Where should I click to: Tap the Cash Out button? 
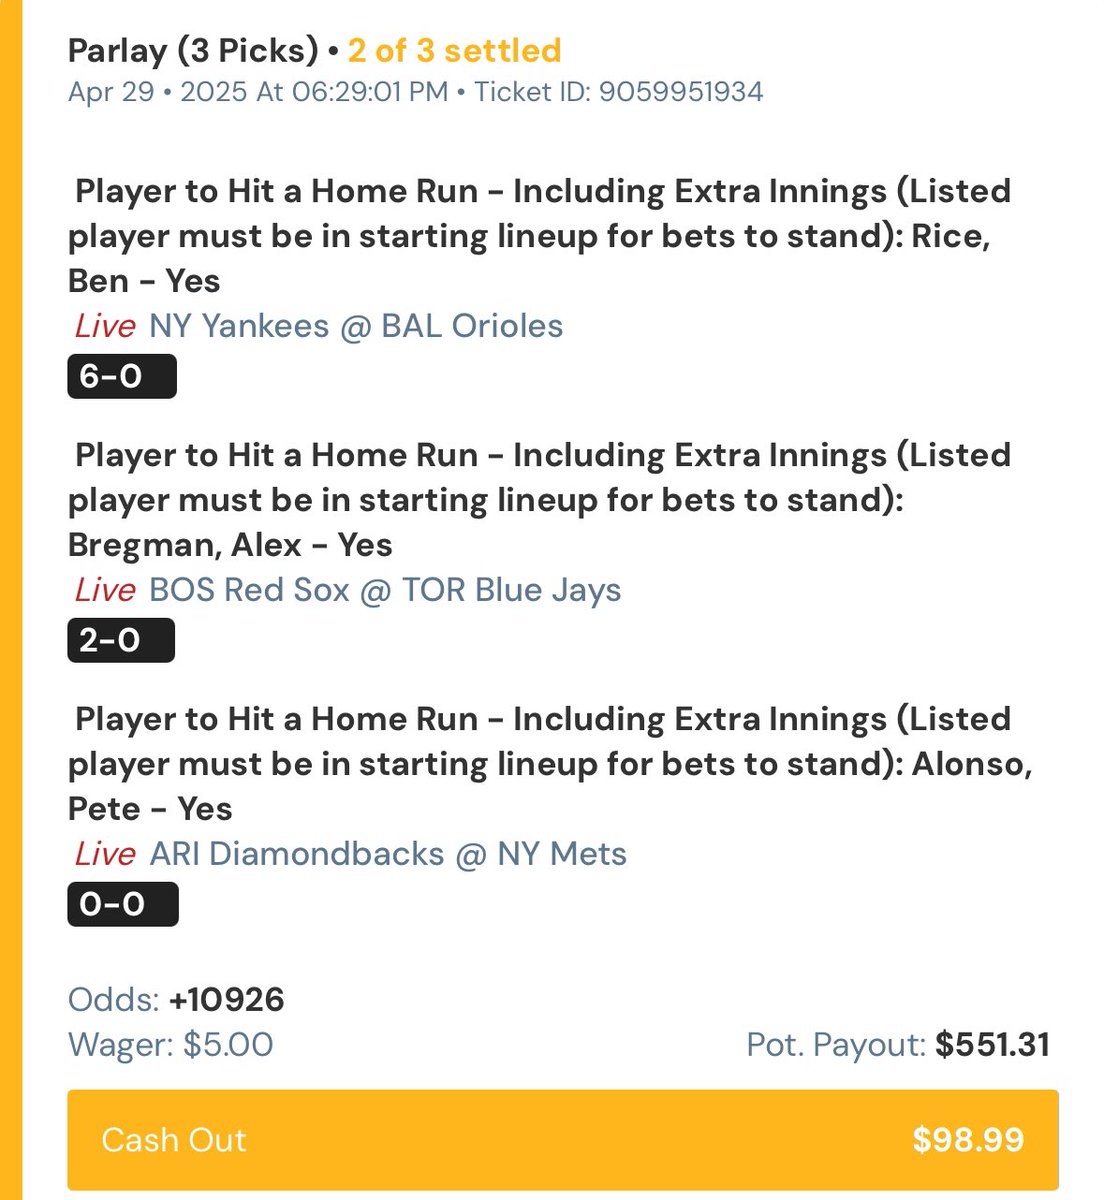pos(562,1140)
